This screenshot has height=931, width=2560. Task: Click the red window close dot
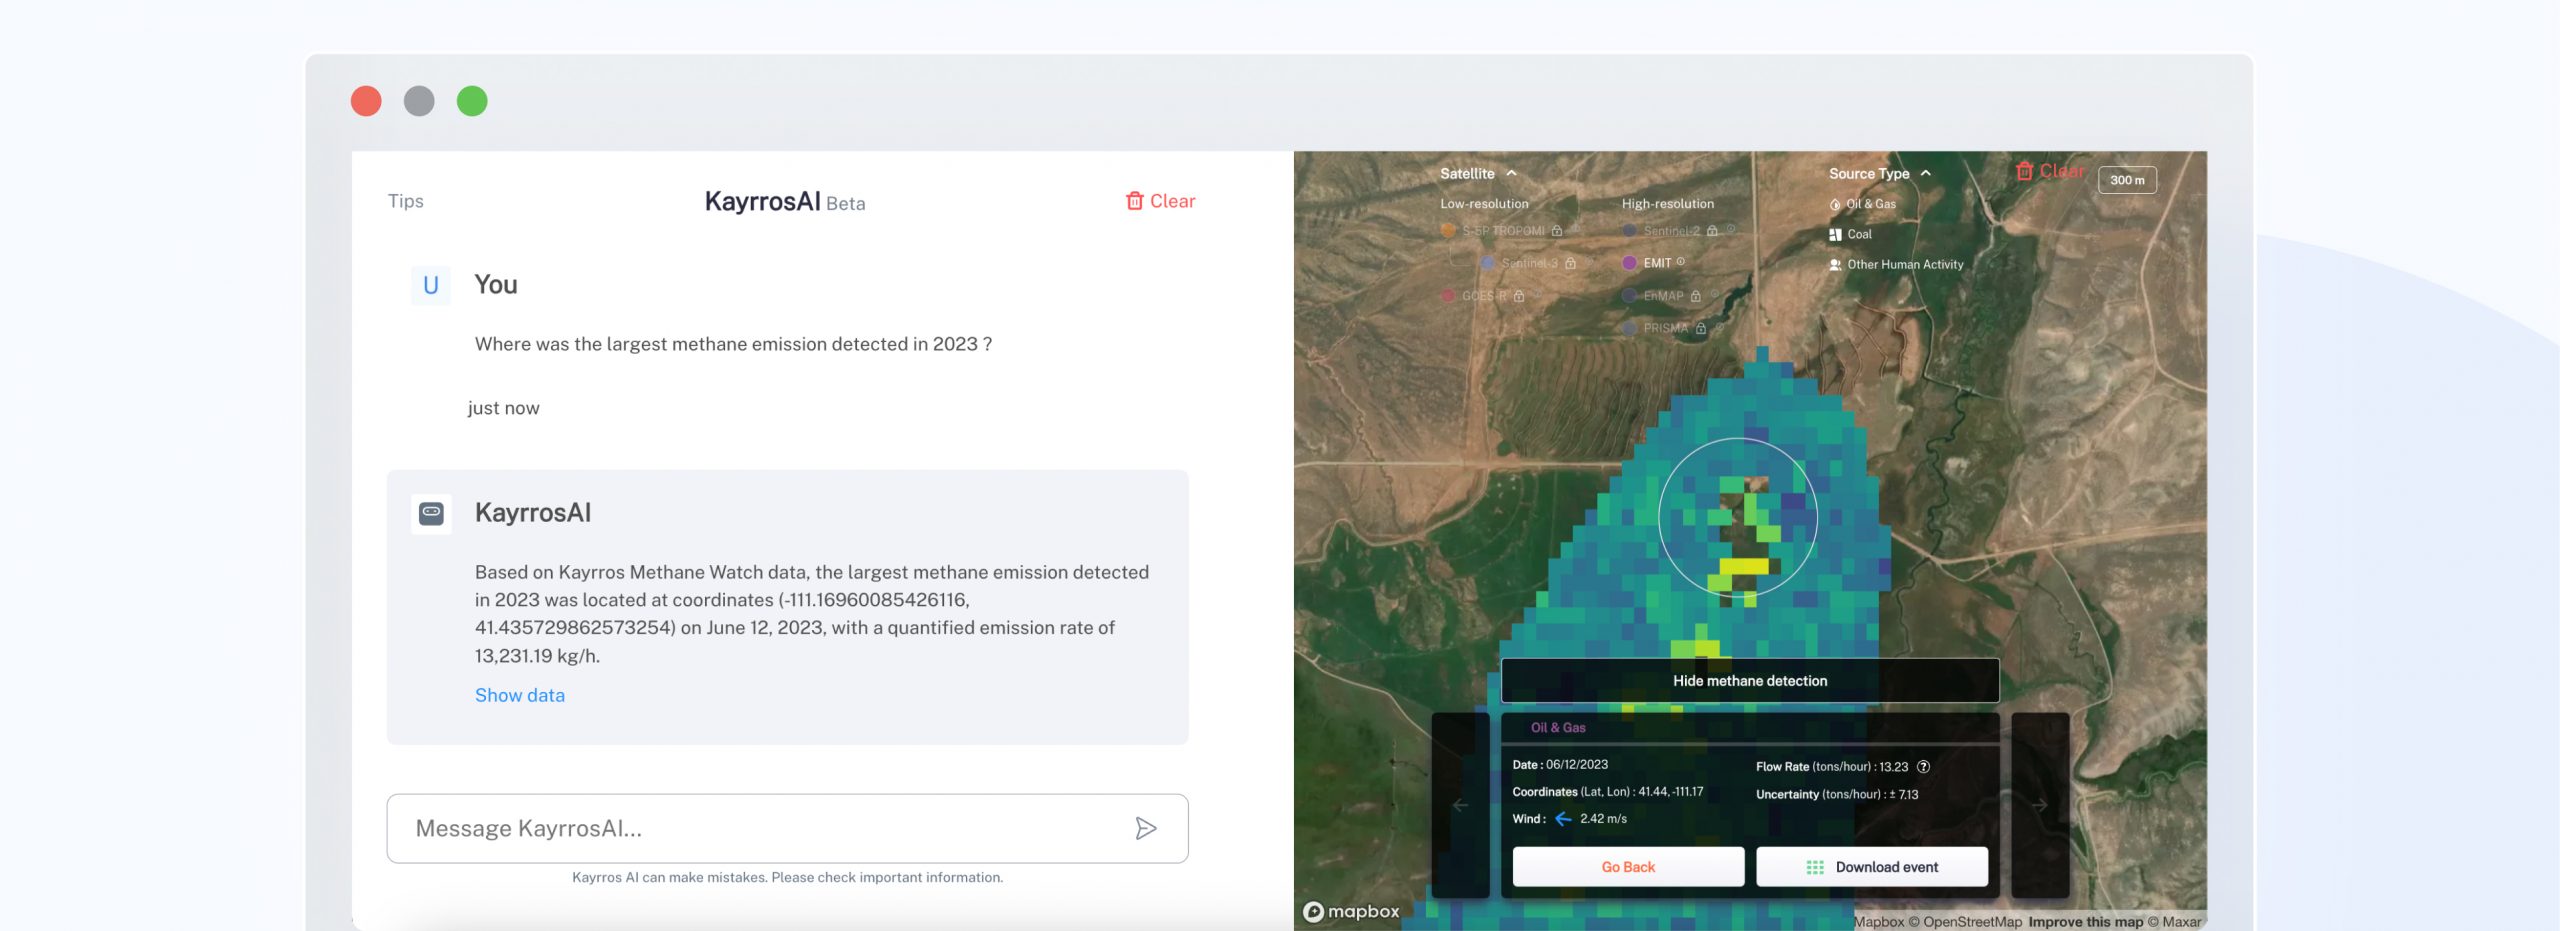pos(366,101)
